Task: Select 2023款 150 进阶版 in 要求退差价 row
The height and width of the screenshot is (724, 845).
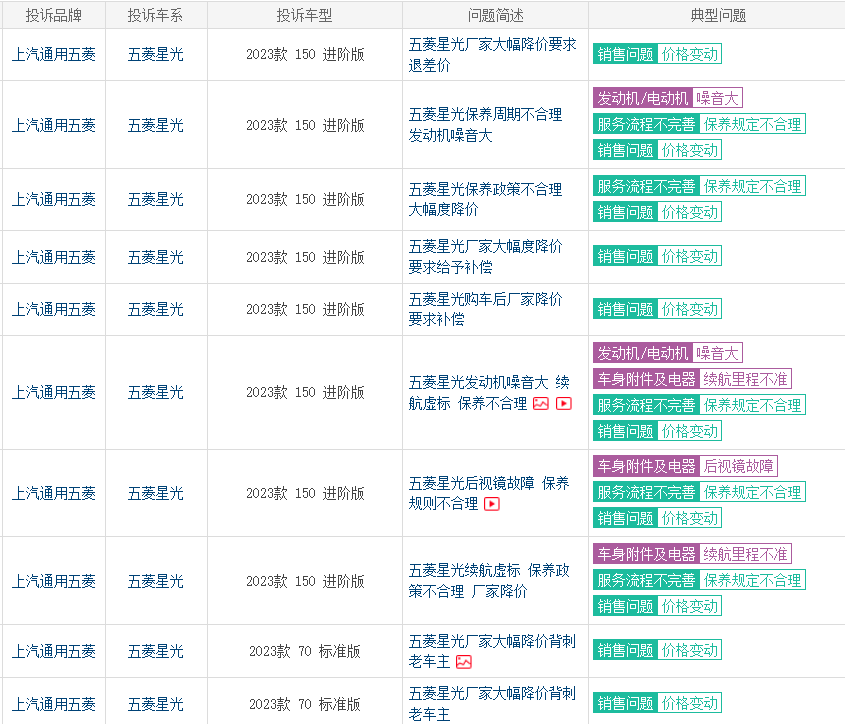Action: [305, 54]
